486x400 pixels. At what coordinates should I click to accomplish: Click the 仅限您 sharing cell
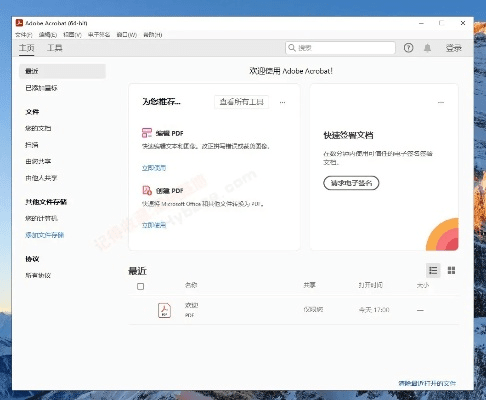(313, 310)
